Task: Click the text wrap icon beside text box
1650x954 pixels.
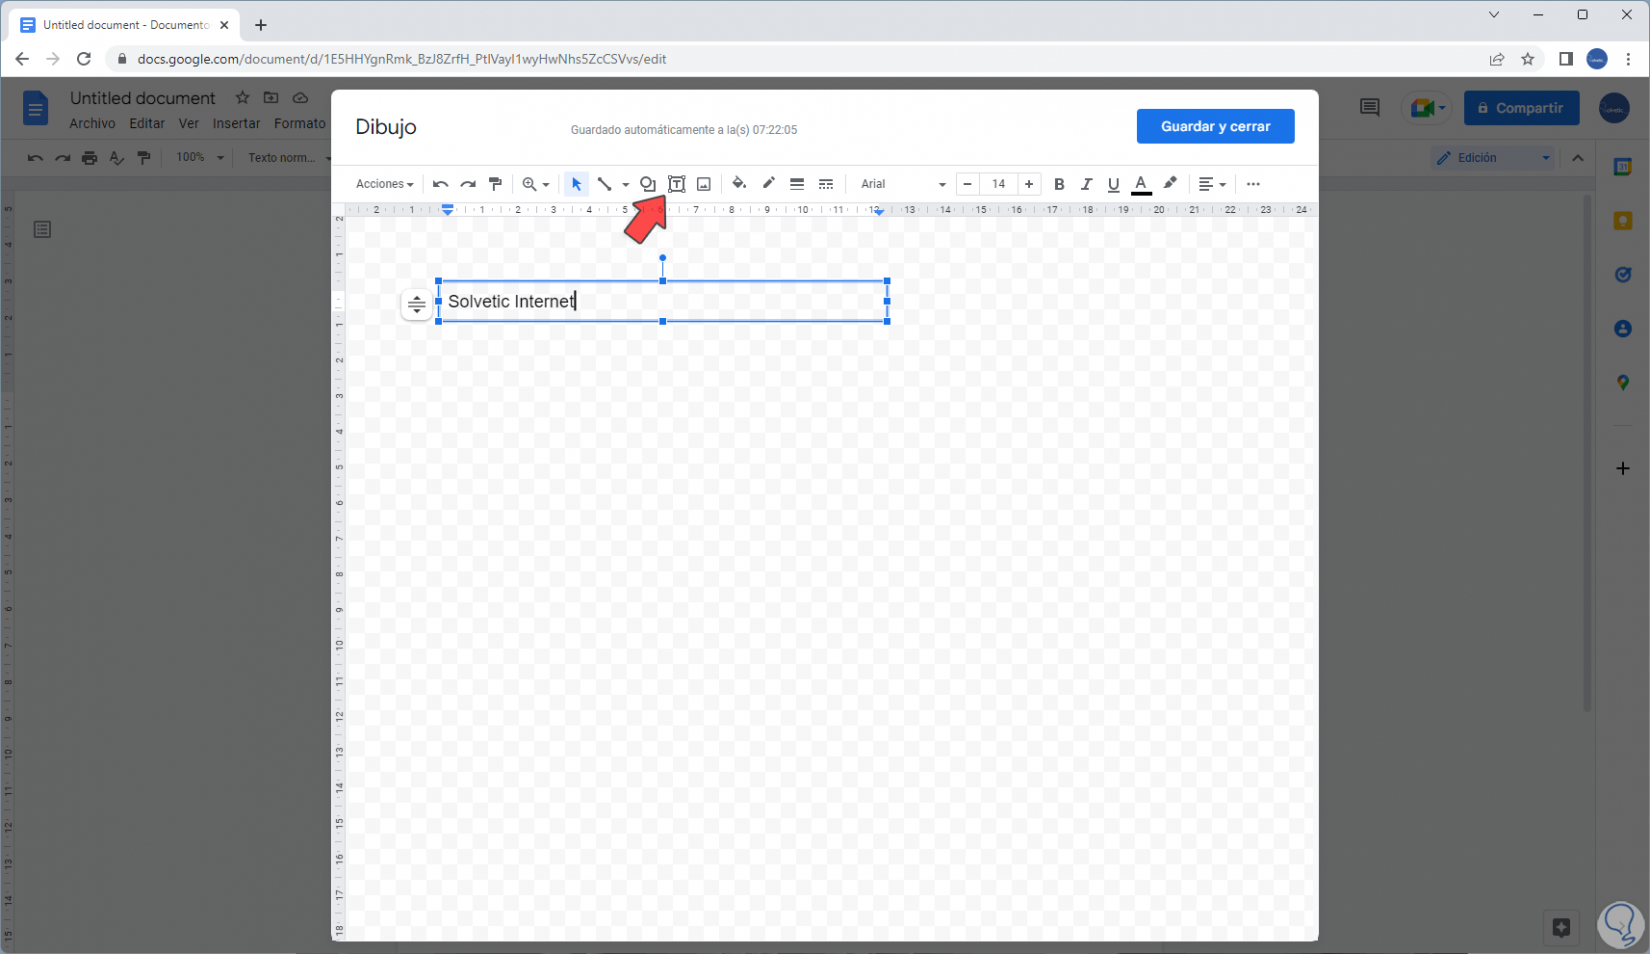Action: (416, 304)
